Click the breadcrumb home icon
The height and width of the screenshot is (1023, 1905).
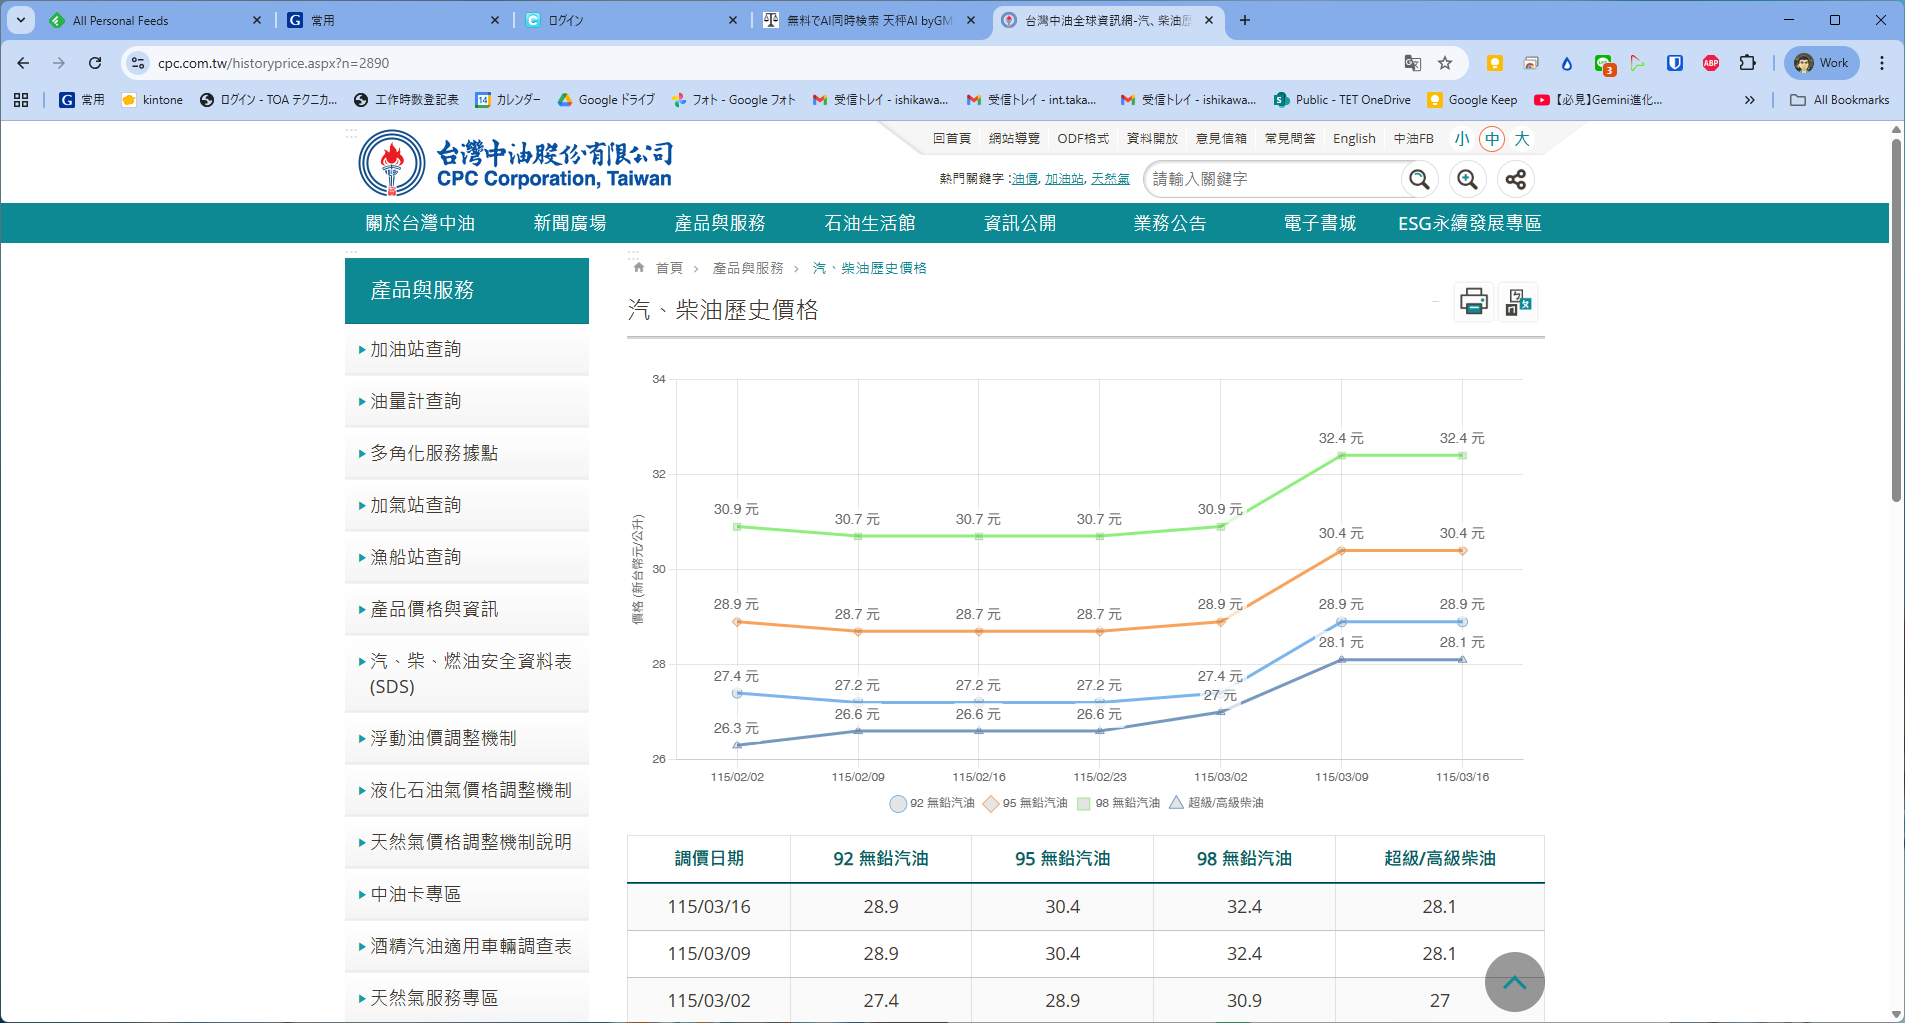(639, 267)
